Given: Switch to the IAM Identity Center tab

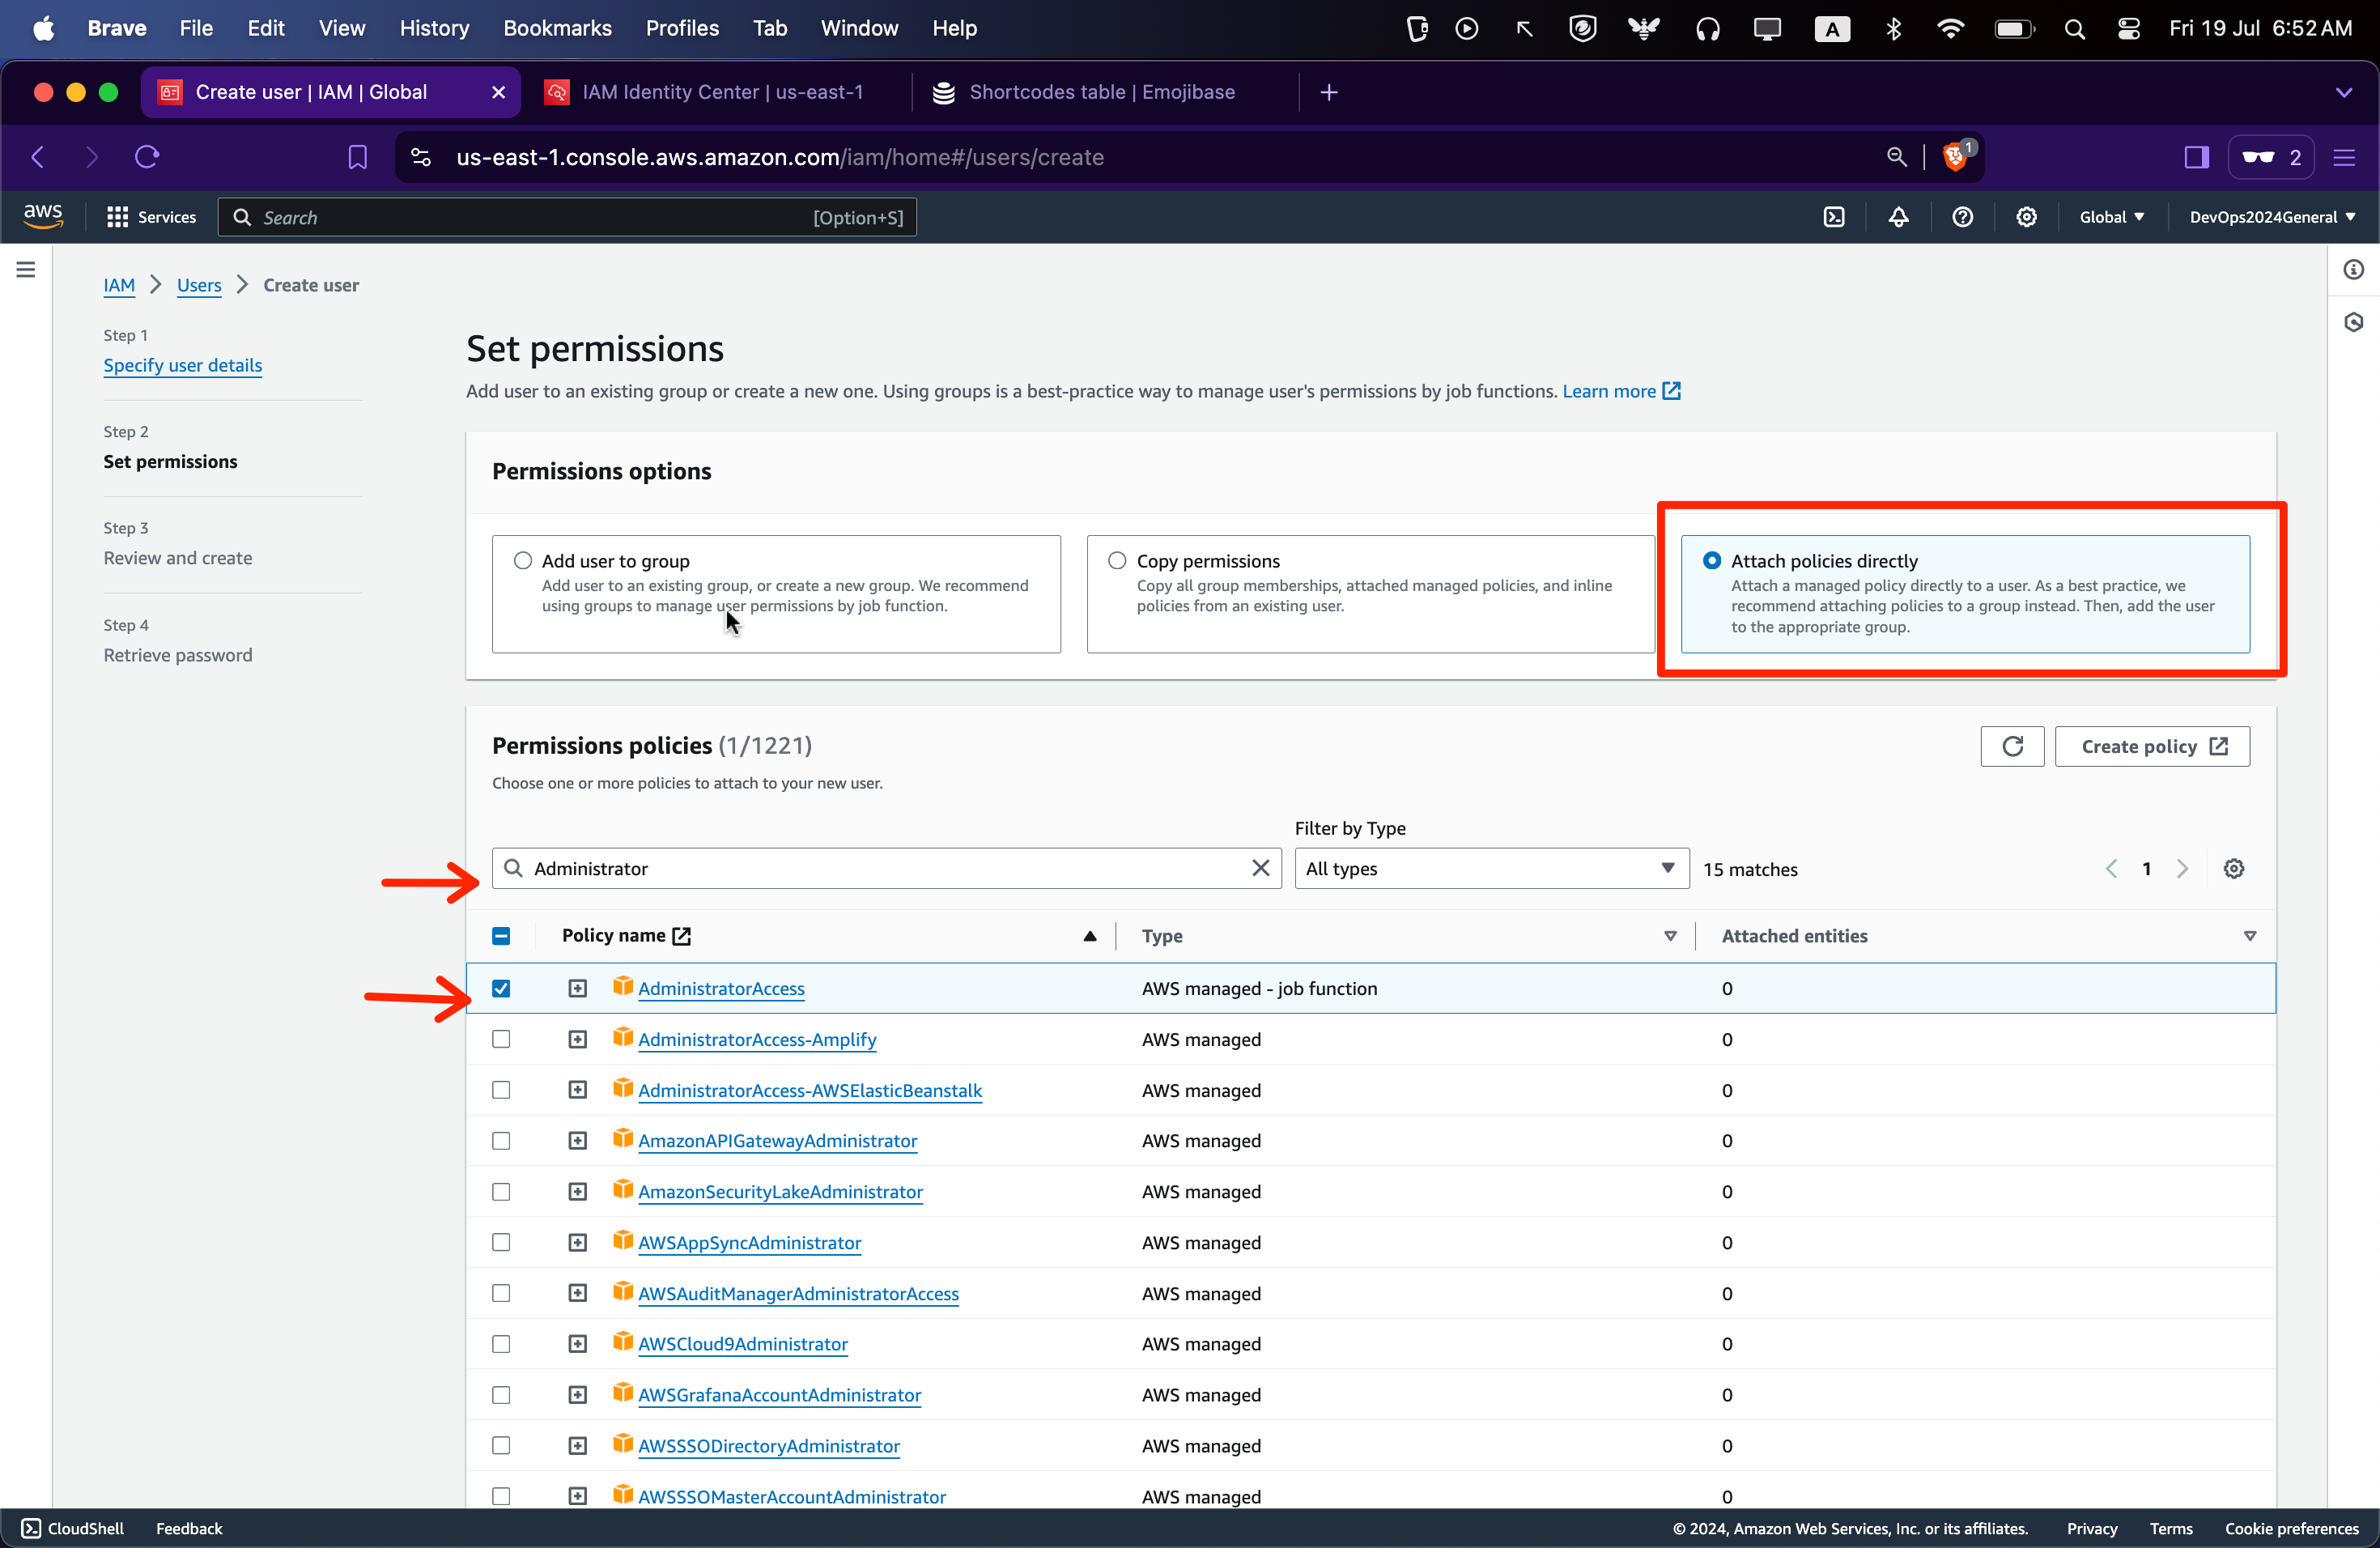Looking at the screenshot, I should [721, 92].
